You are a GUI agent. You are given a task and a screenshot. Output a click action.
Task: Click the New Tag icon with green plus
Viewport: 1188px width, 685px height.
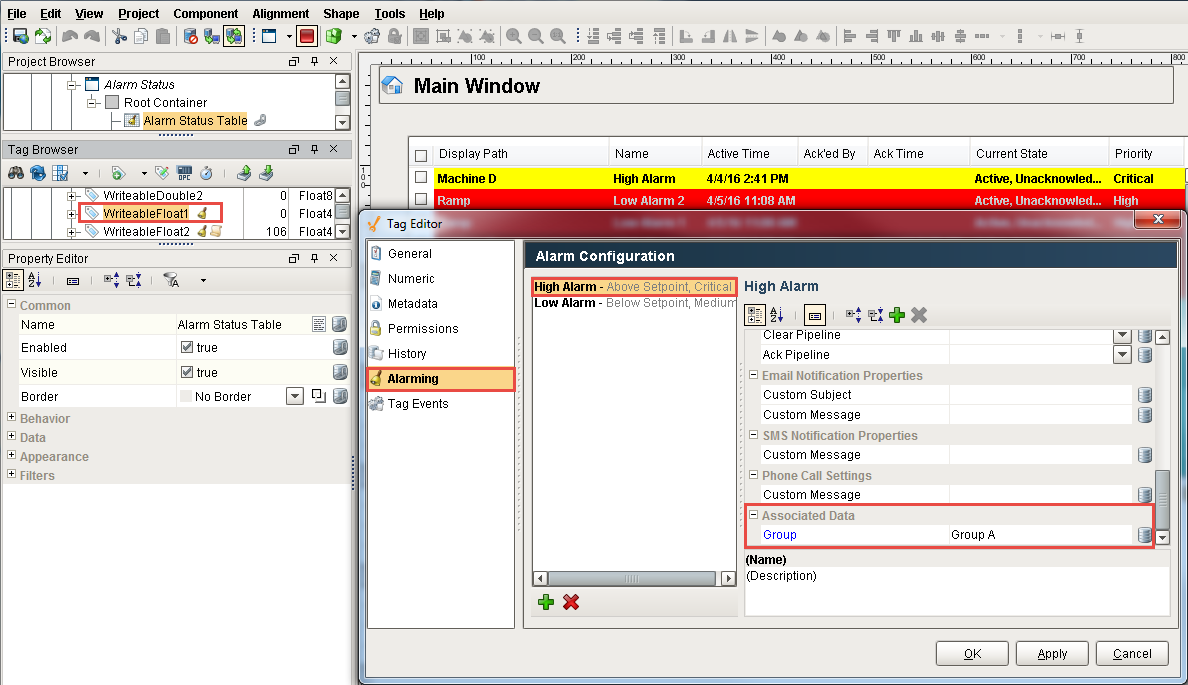(x=117, y=174)
